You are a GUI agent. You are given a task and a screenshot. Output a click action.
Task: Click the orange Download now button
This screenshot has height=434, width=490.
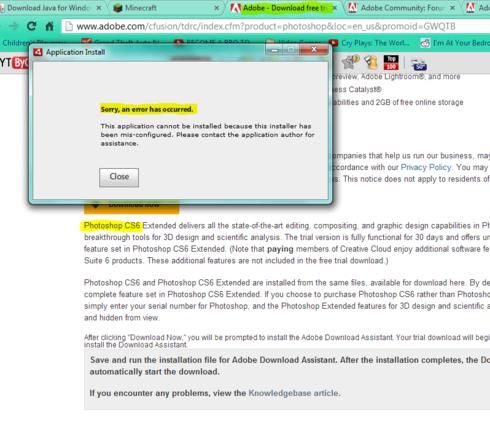[132, 206]
